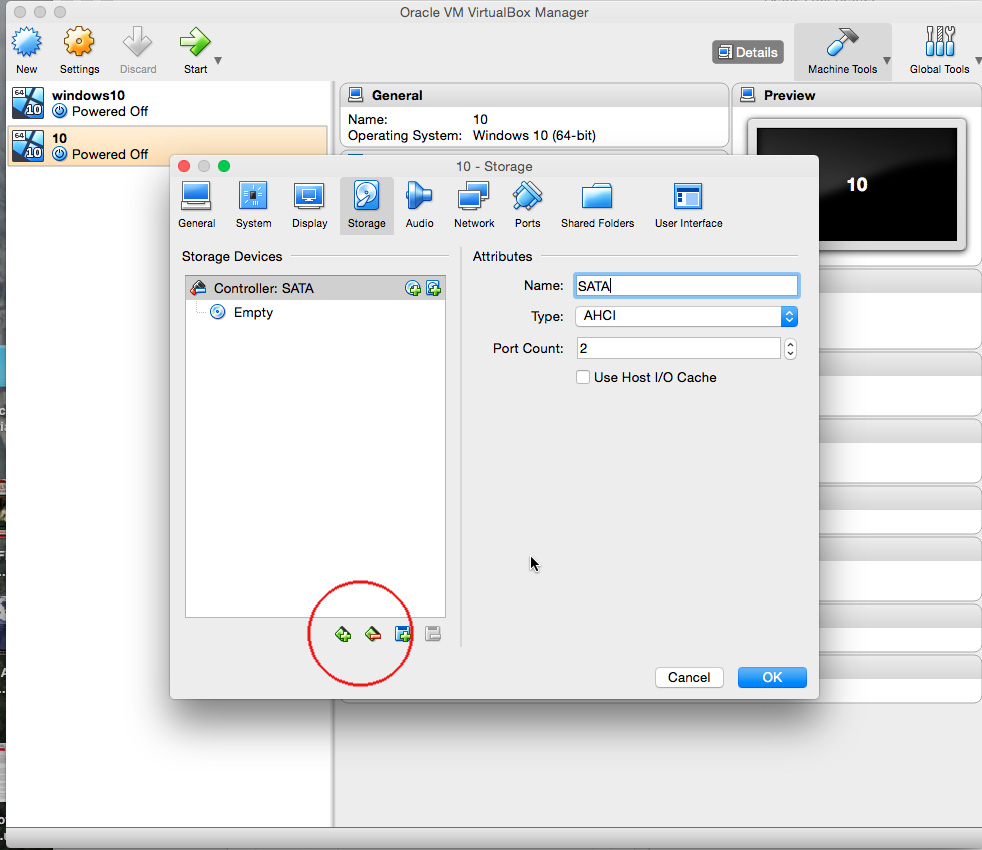Switch to the Audio settings tab

click(x=419, y=205)
